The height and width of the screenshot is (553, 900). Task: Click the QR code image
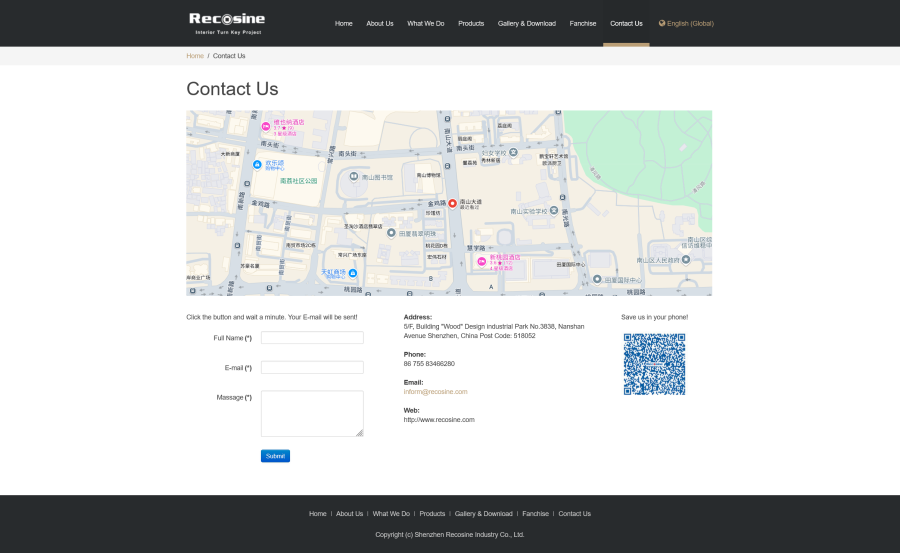654,364
